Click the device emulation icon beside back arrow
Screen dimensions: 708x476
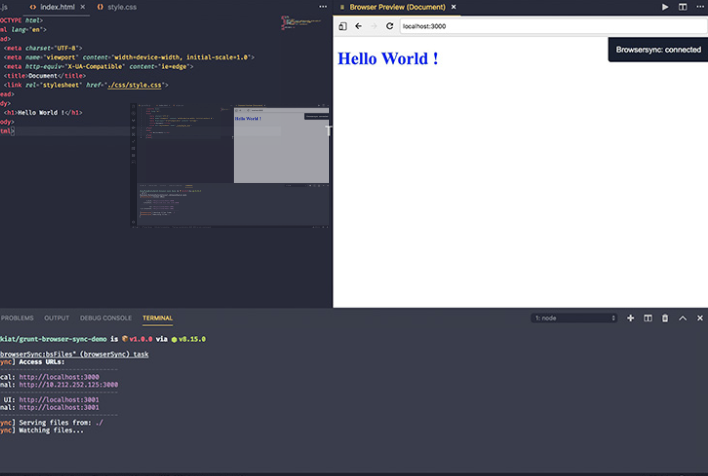[x=342, y=26]
